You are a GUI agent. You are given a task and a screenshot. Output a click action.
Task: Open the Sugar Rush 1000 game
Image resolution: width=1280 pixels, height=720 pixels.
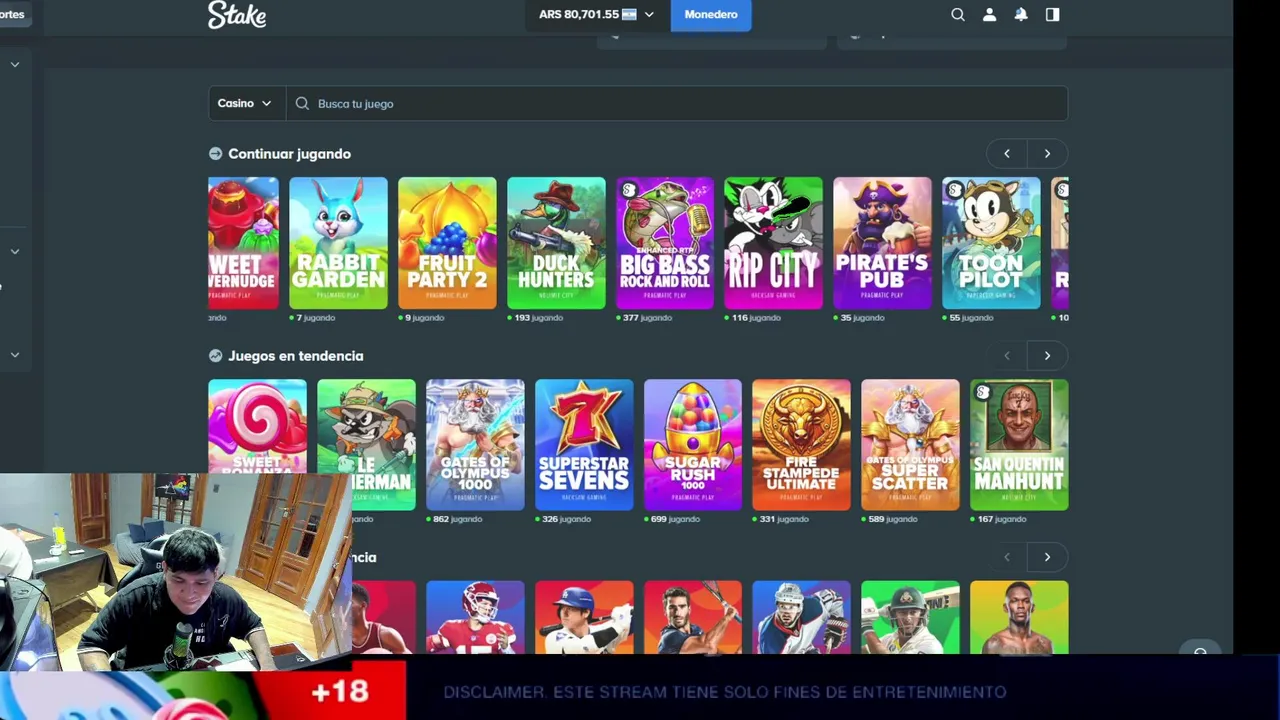[693, 445]
